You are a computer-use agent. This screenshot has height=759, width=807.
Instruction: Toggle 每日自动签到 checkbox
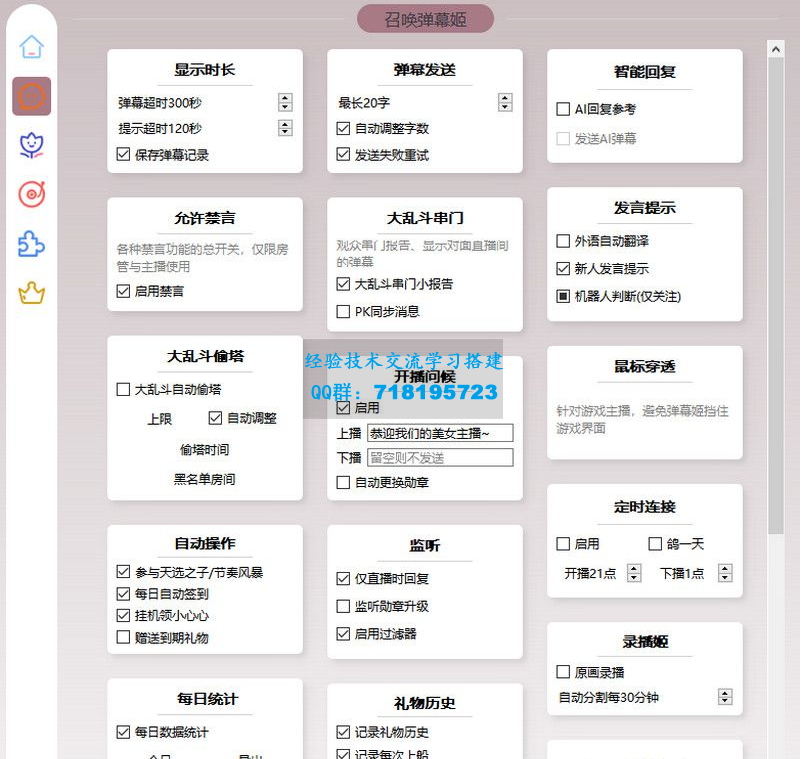124,594
